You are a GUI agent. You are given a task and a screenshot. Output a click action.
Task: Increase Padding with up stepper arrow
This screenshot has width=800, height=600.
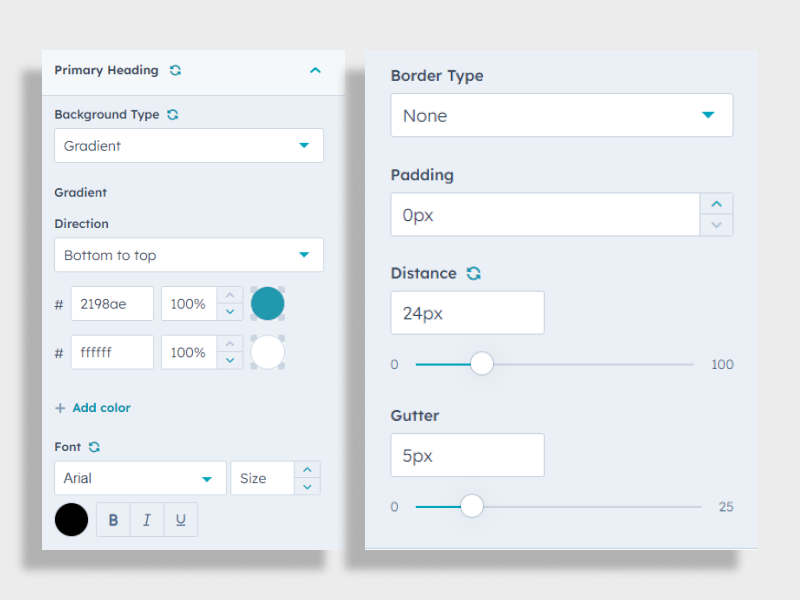(x=716, y=204)
